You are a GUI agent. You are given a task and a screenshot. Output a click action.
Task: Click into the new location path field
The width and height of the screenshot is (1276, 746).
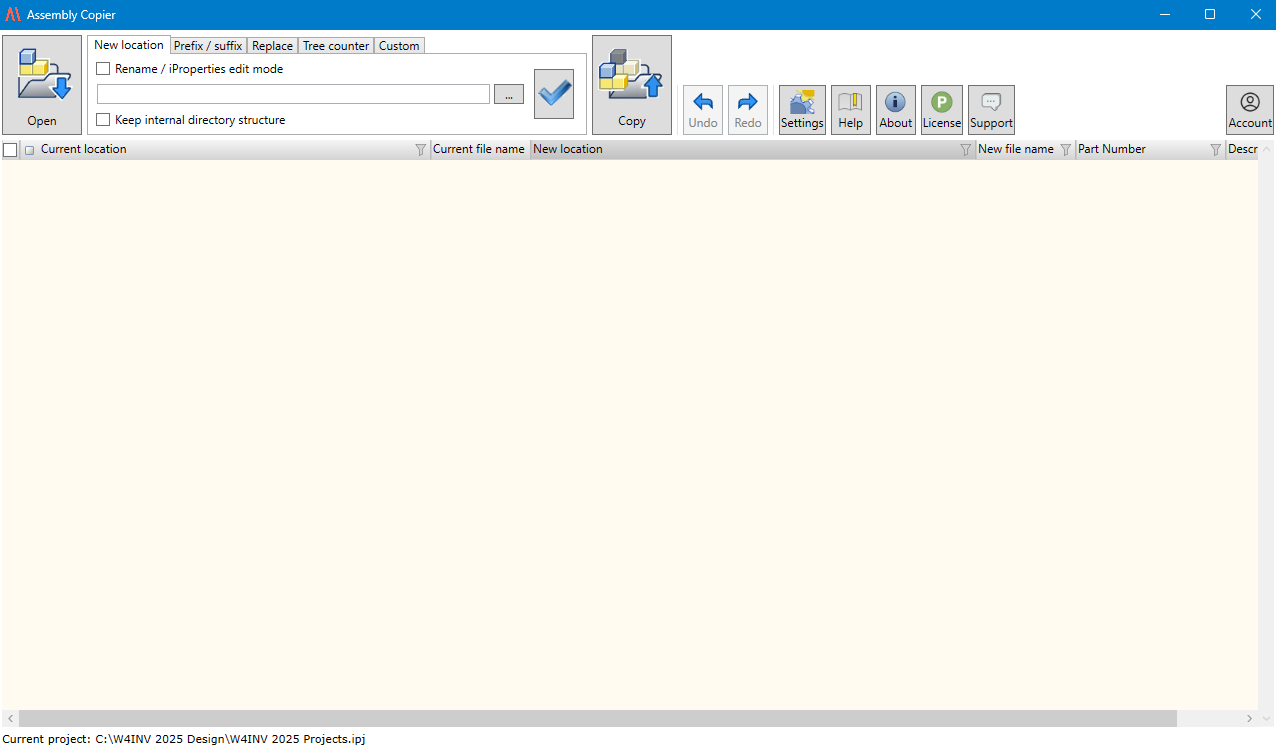coord(293,94)
